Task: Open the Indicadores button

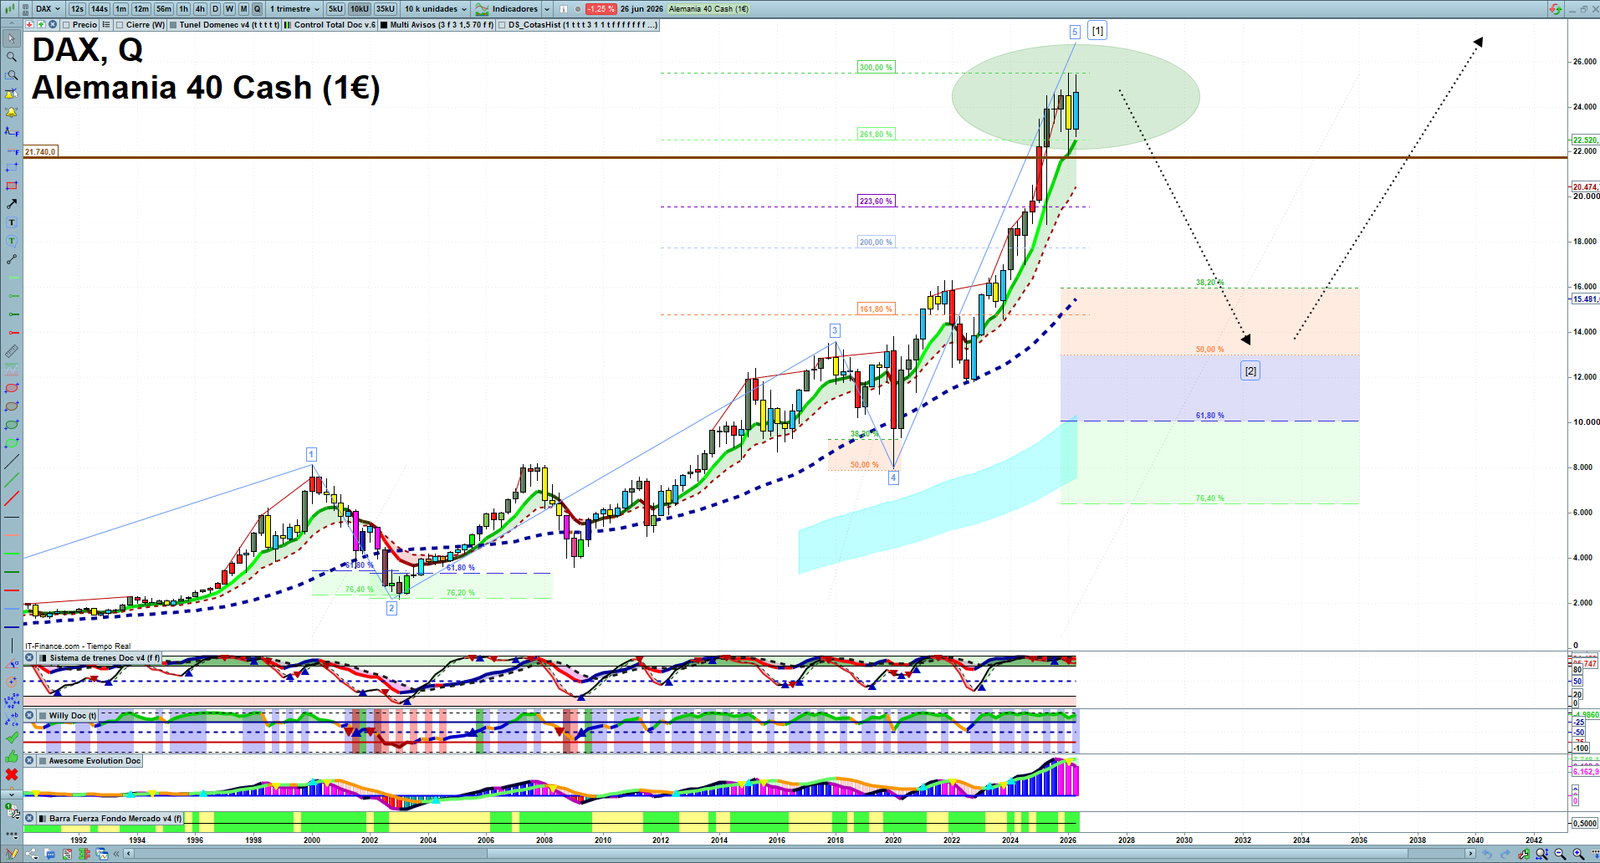Action: [x=508, y=9]
